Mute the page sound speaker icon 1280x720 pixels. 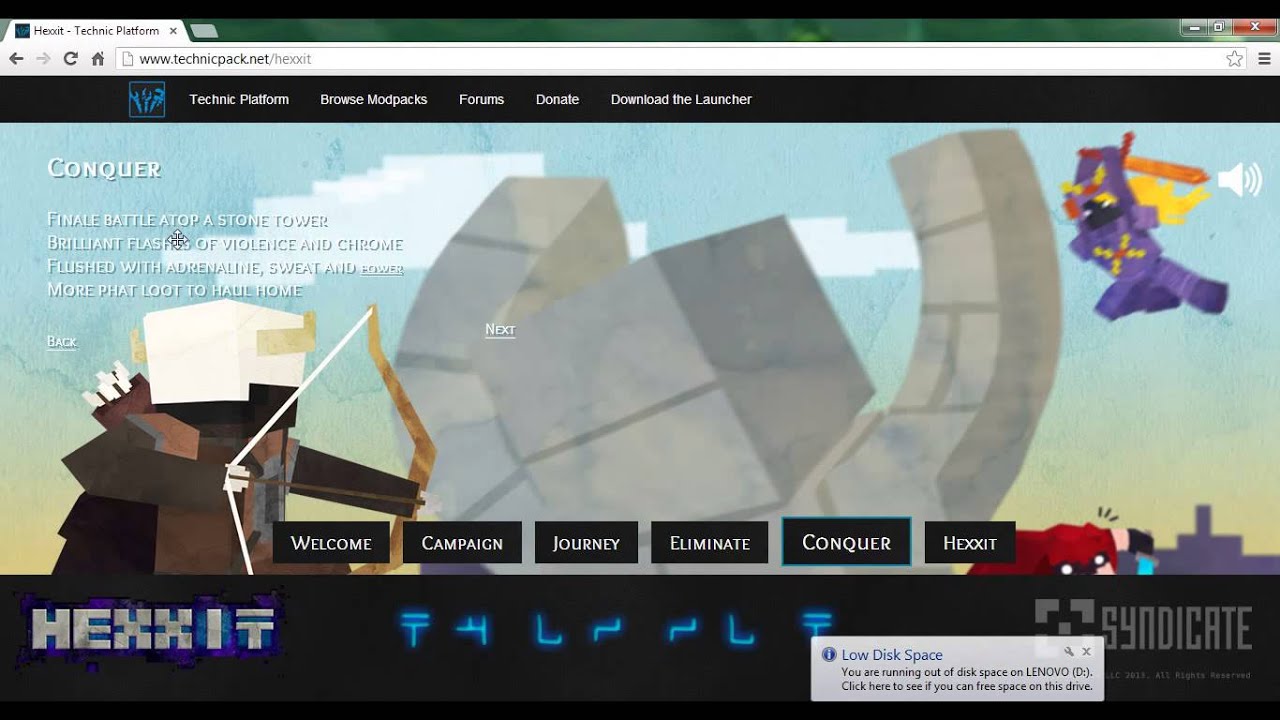(x=1239, y=180)
